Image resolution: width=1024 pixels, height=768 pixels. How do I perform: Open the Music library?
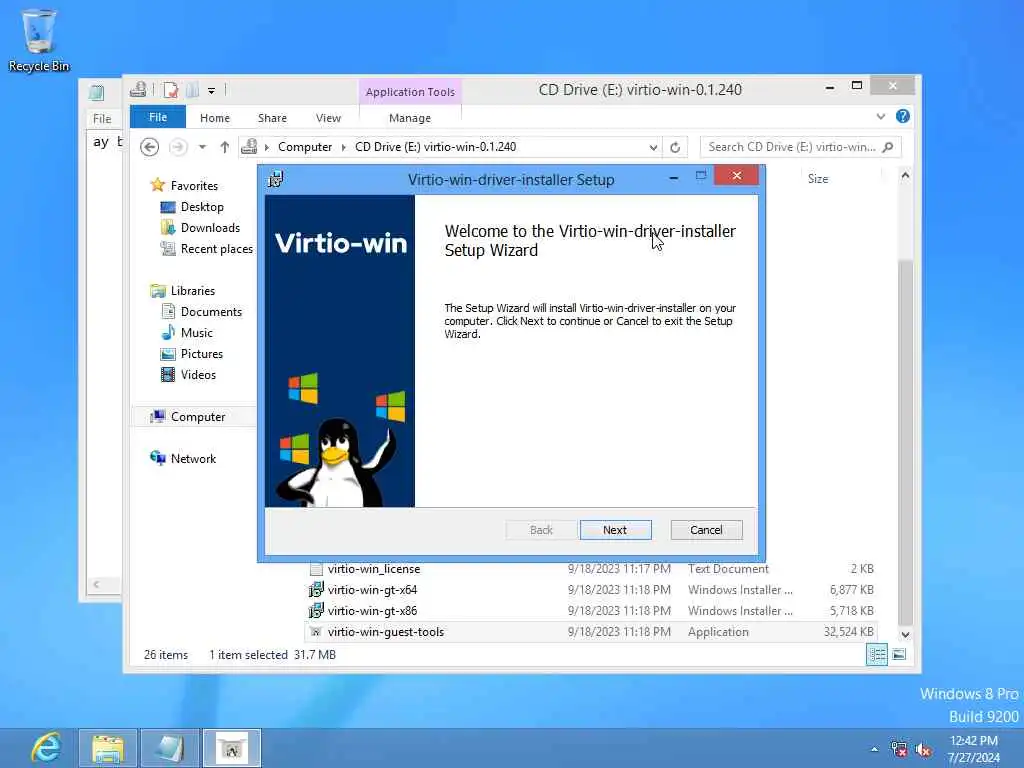point(196,332)
